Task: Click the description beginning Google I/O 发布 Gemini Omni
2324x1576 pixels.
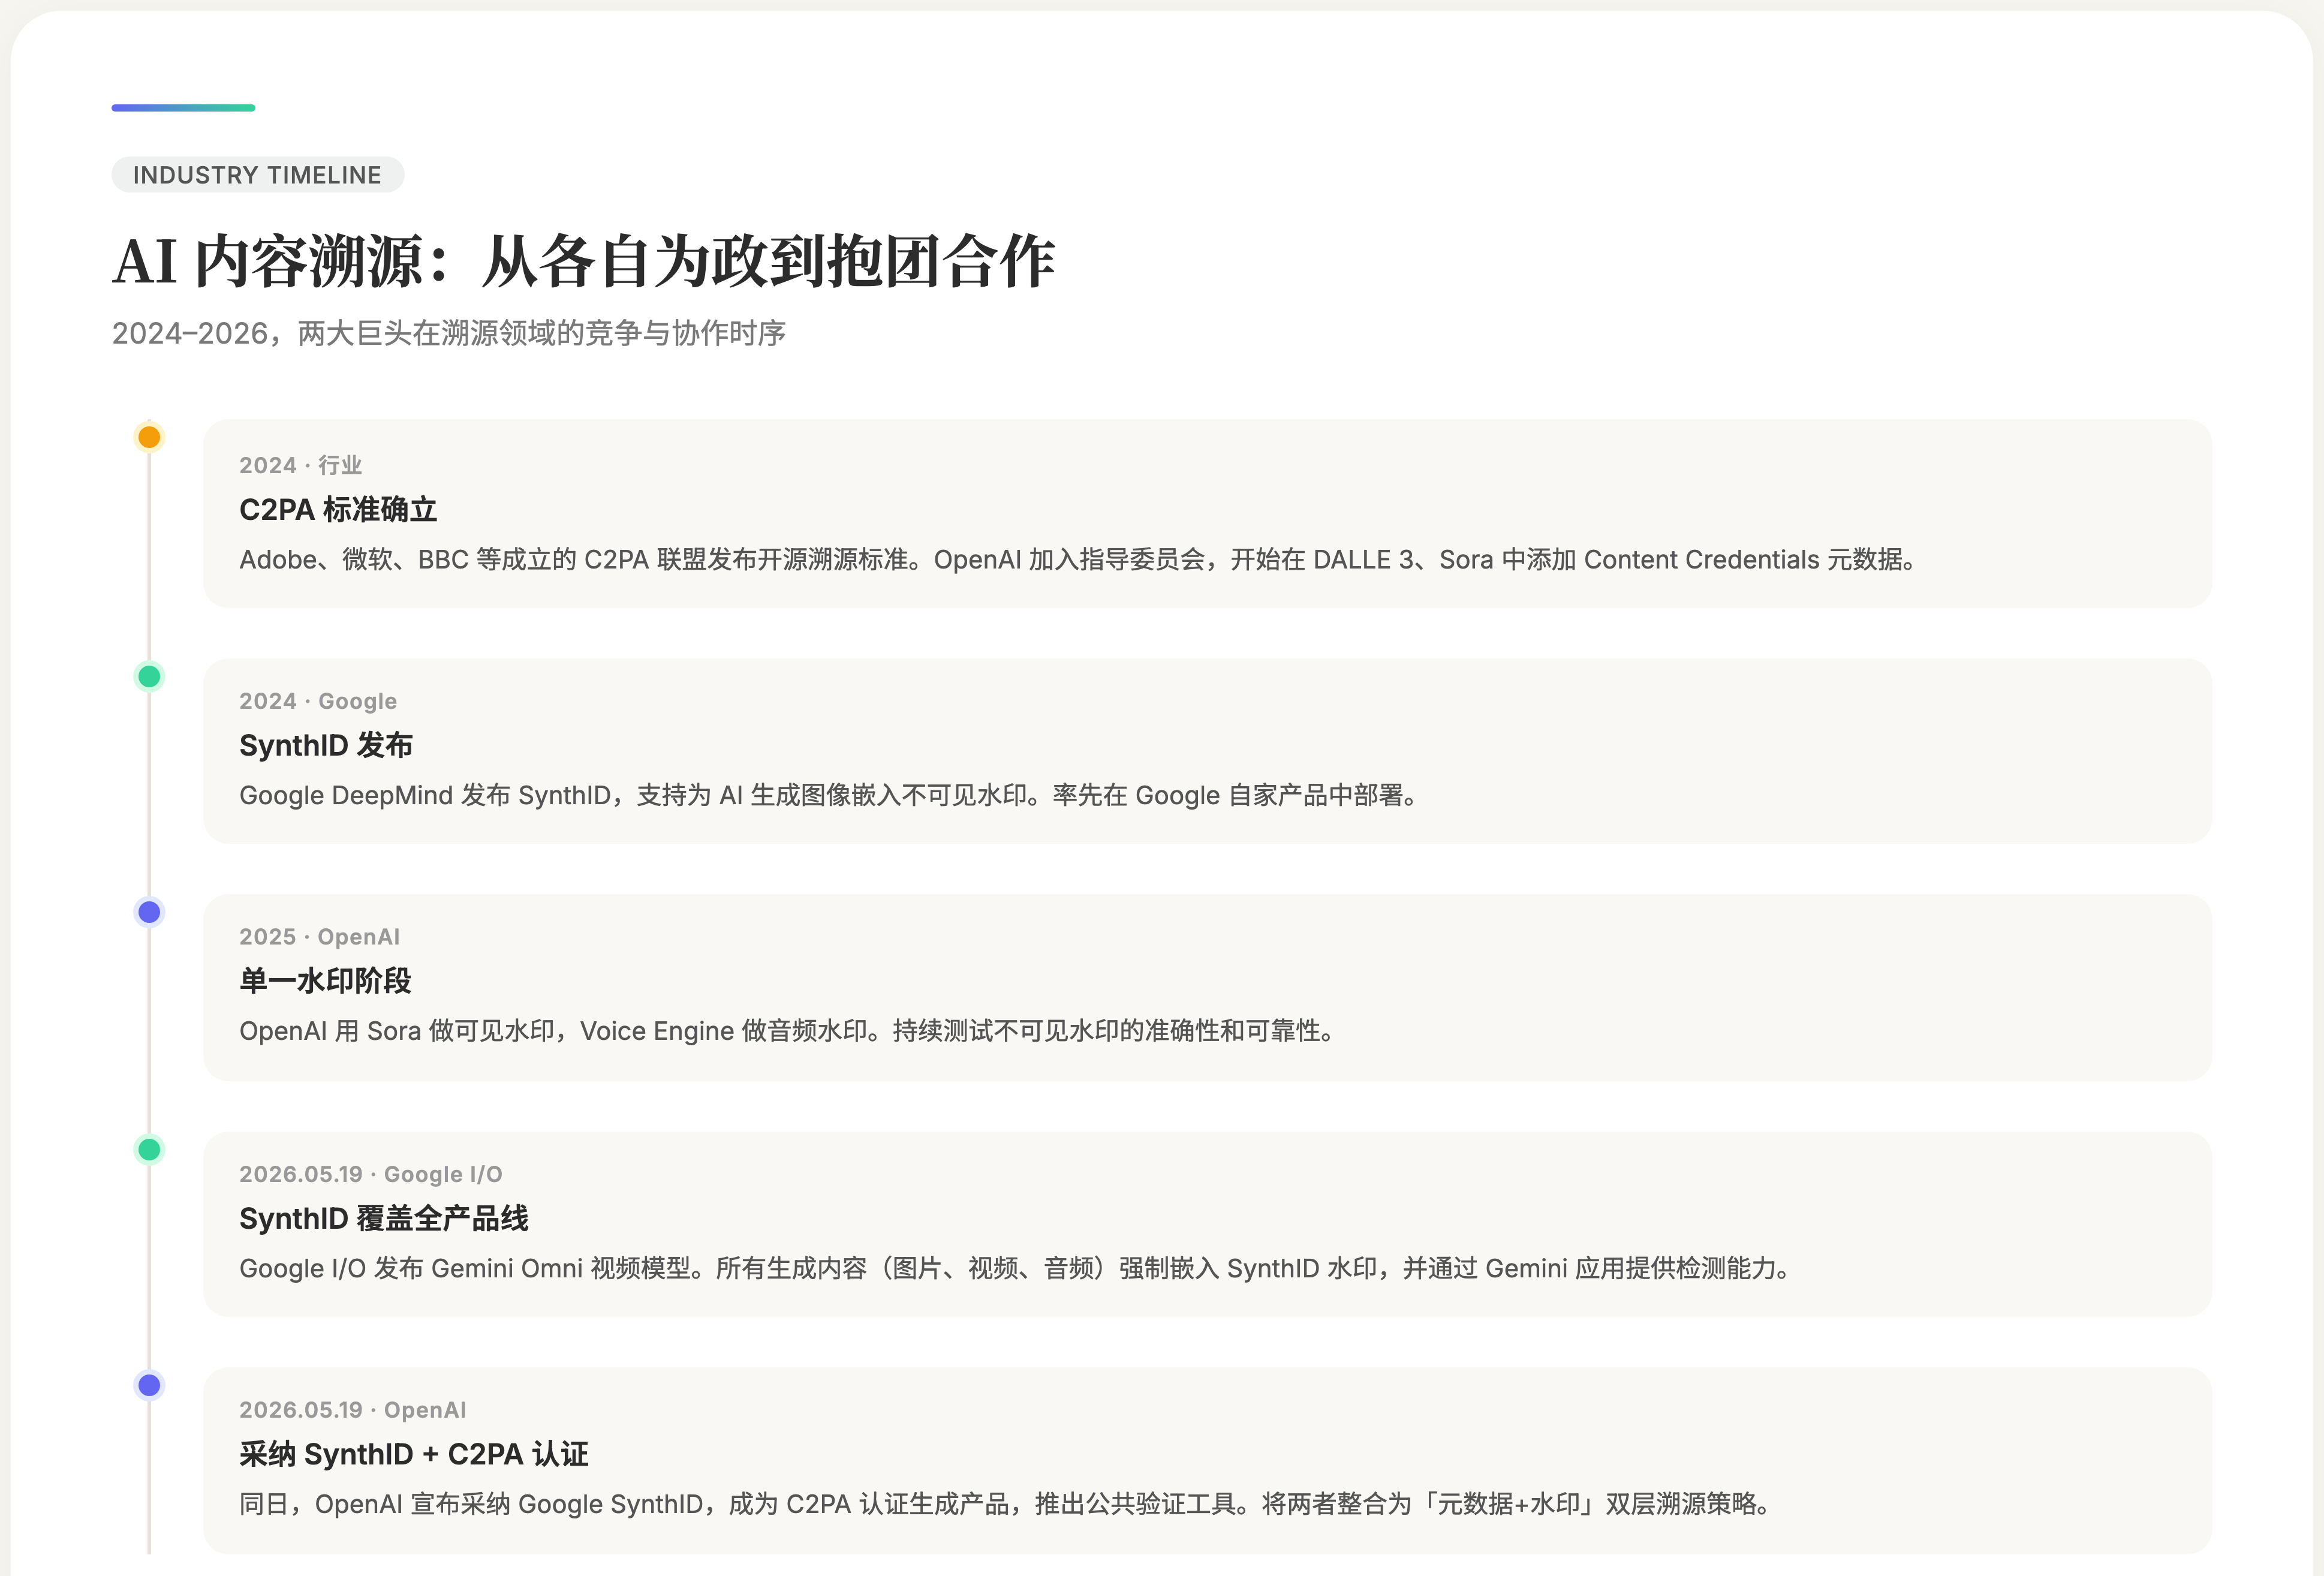Action: coord(1015,1269)
